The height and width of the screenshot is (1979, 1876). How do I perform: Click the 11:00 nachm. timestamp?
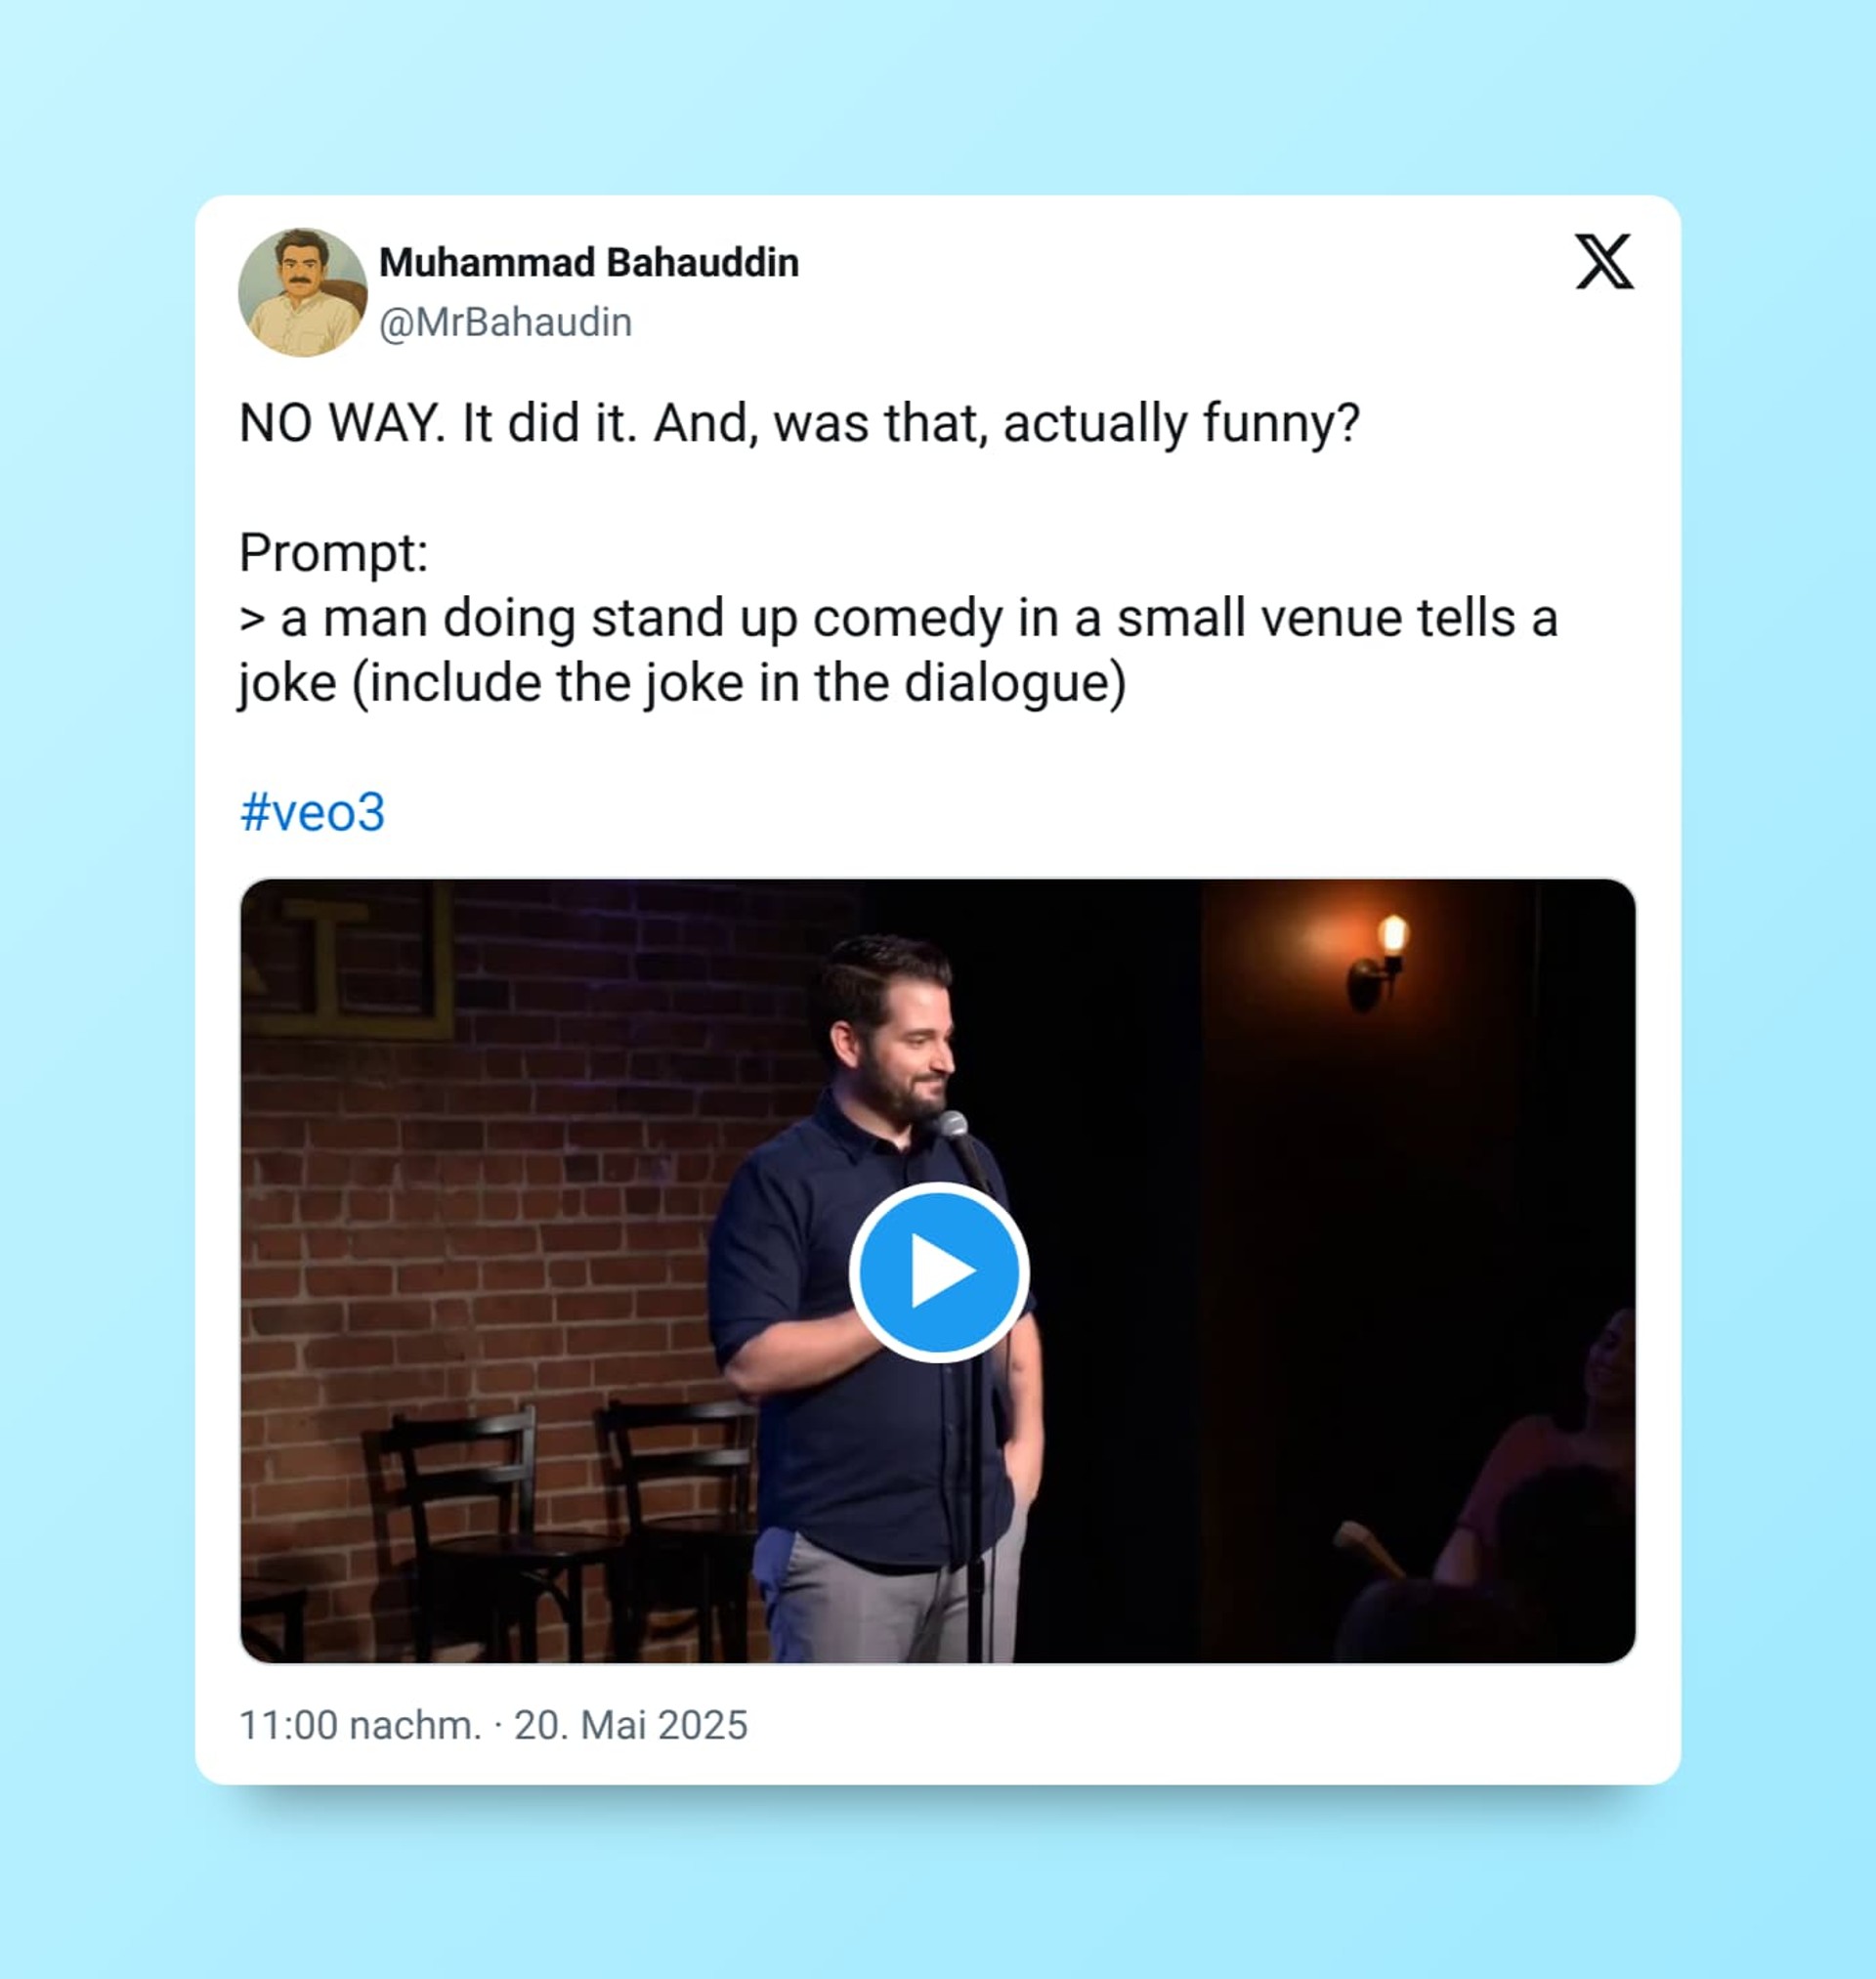pos(360,1725)
